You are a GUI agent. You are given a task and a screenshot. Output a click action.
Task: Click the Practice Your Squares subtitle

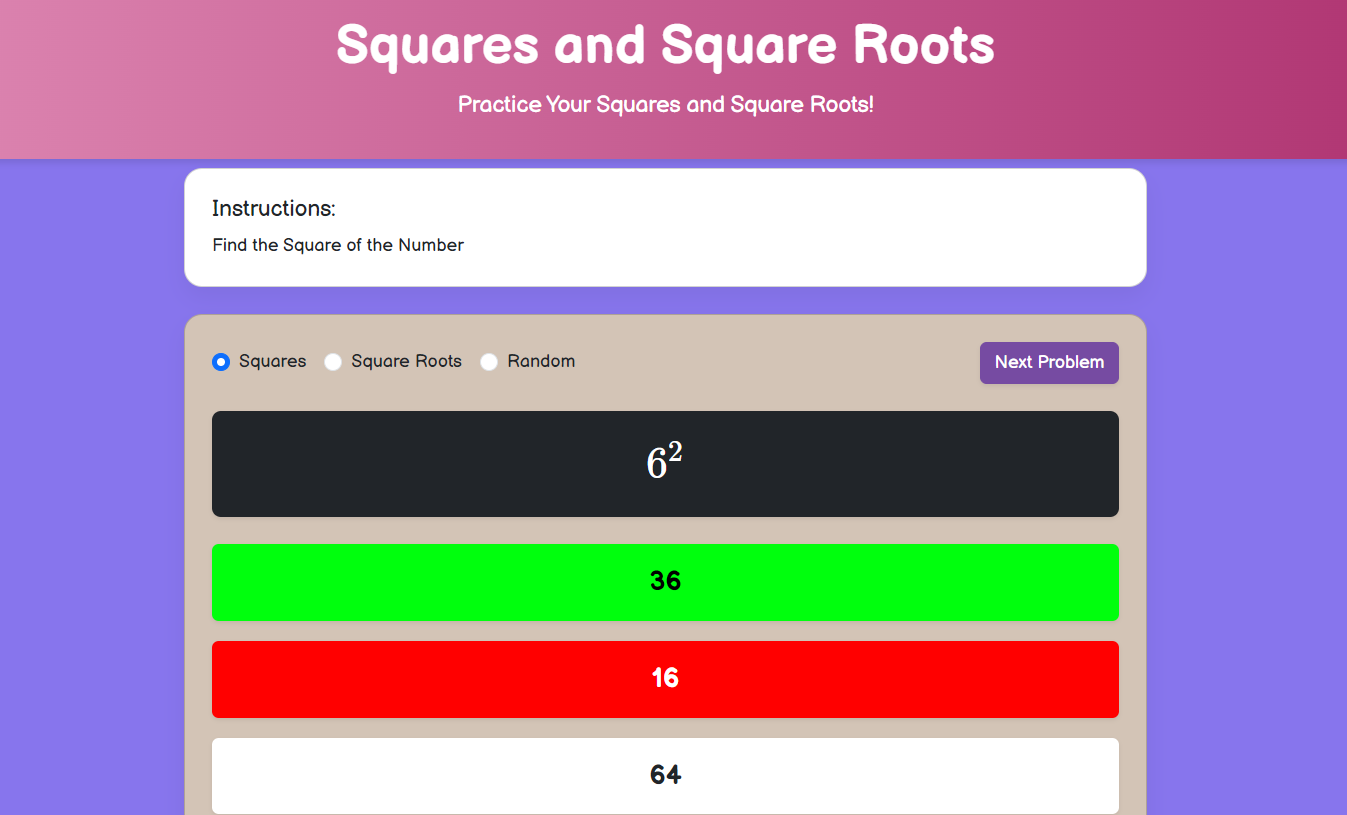665,104
